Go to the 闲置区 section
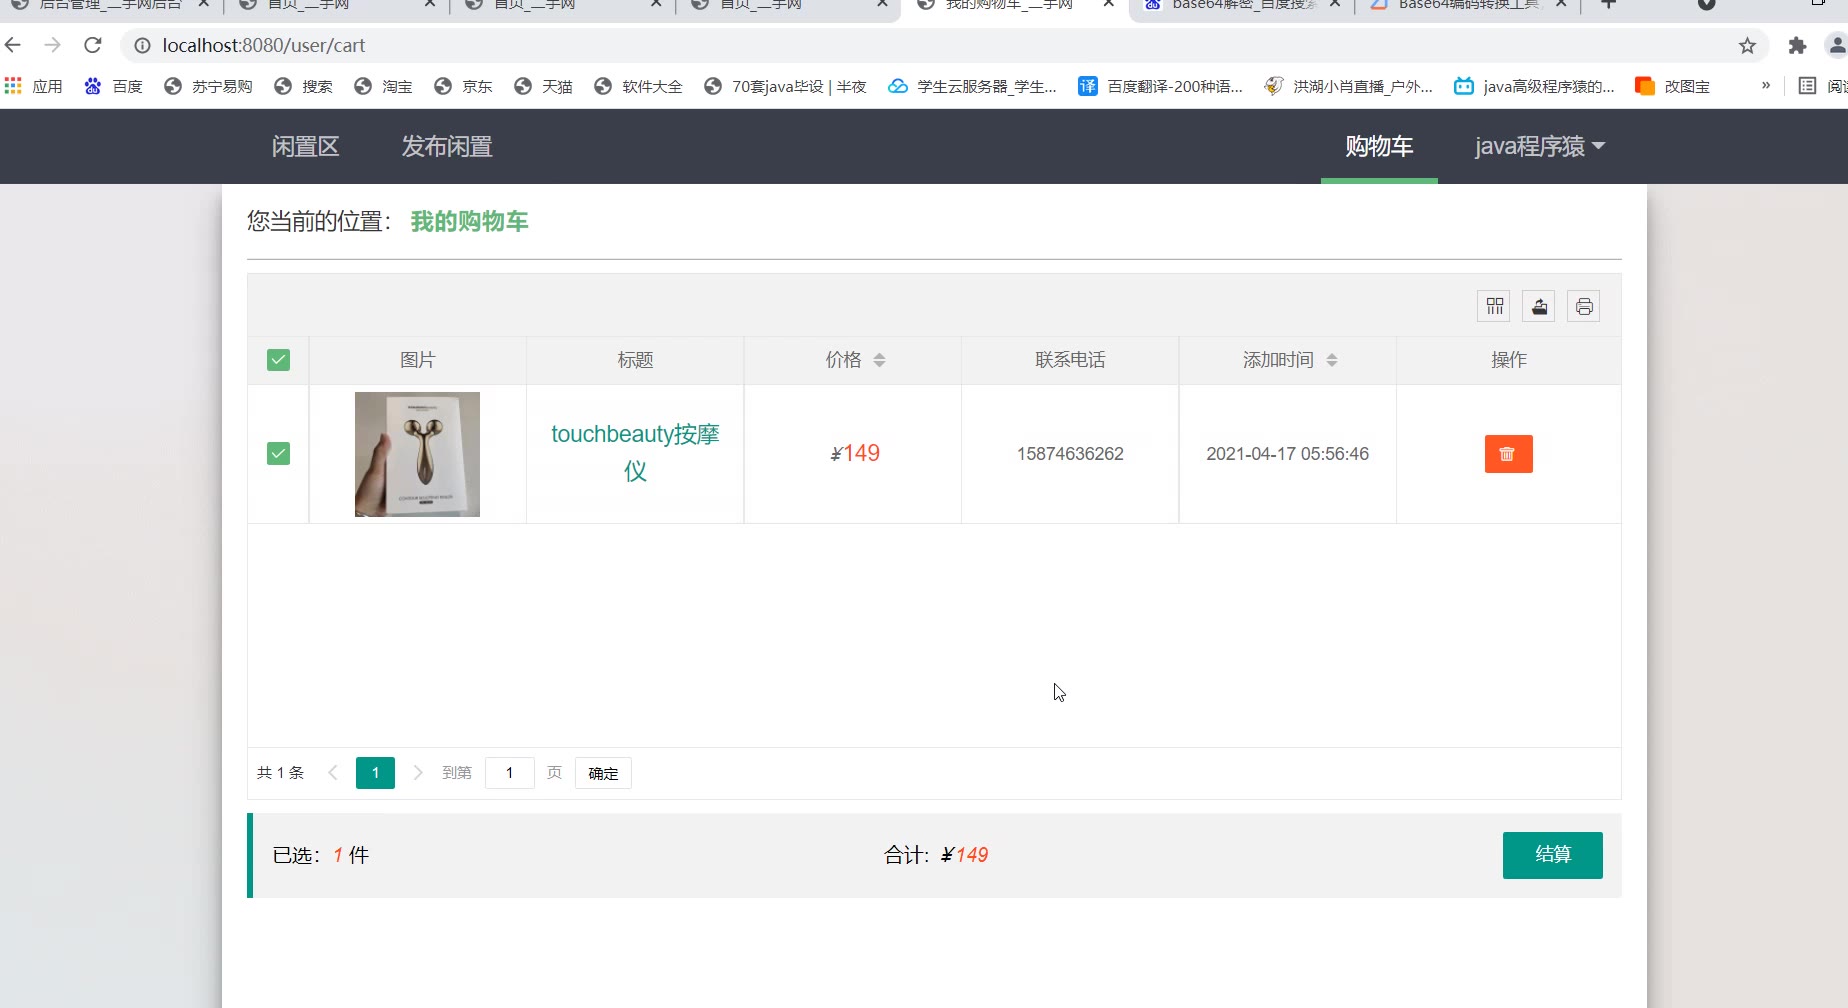 point(306,146)
